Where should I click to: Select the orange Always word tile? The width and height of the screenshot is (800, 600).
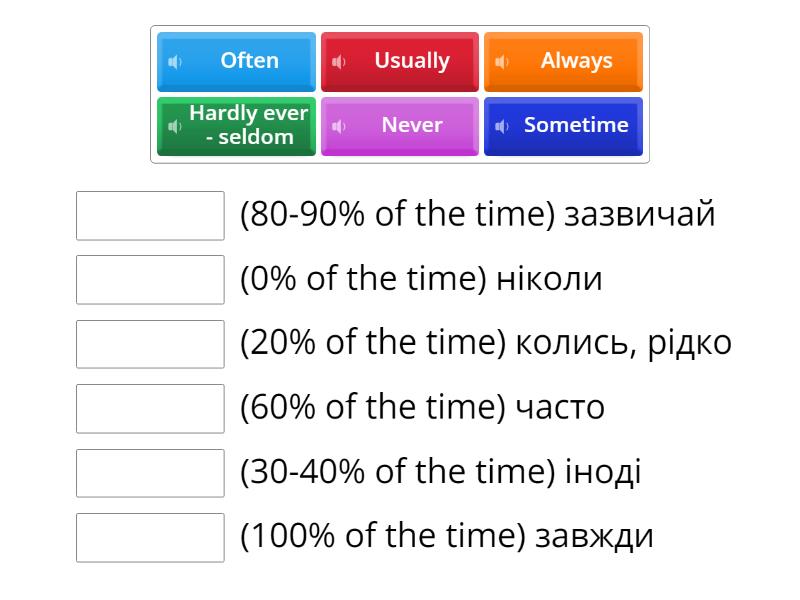578,61
